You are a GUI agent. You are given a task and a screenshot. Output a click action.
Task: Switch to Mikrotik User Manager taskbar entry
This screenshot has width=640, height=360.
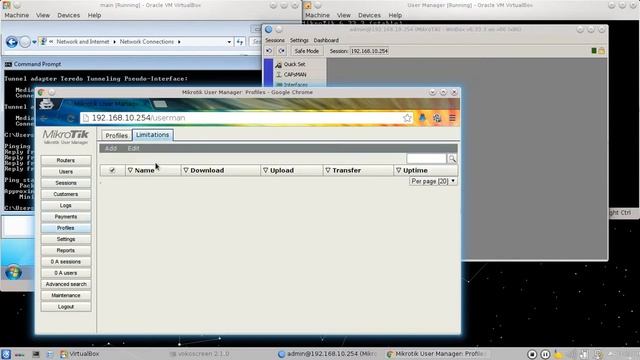(436, 354)
